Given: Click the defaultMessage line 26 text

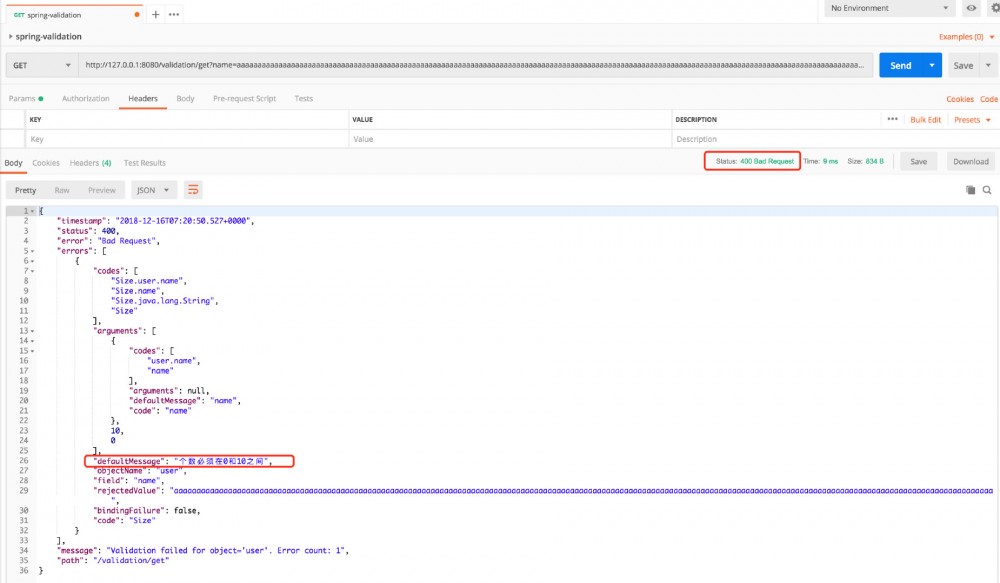Looking at the screenshot, I should (x=182, y=461).
